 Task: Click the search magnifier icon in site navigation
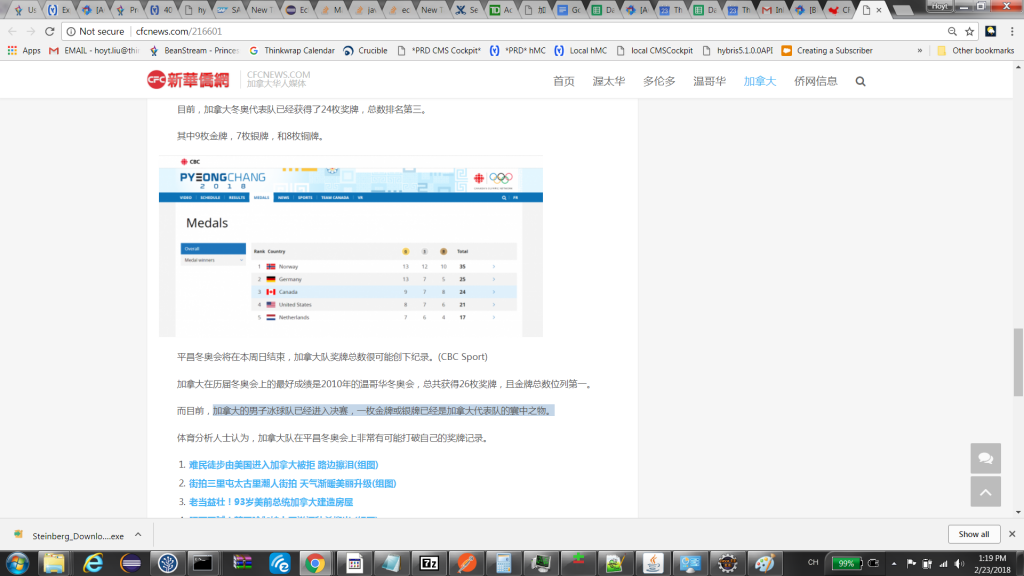(x=860, y=81)
